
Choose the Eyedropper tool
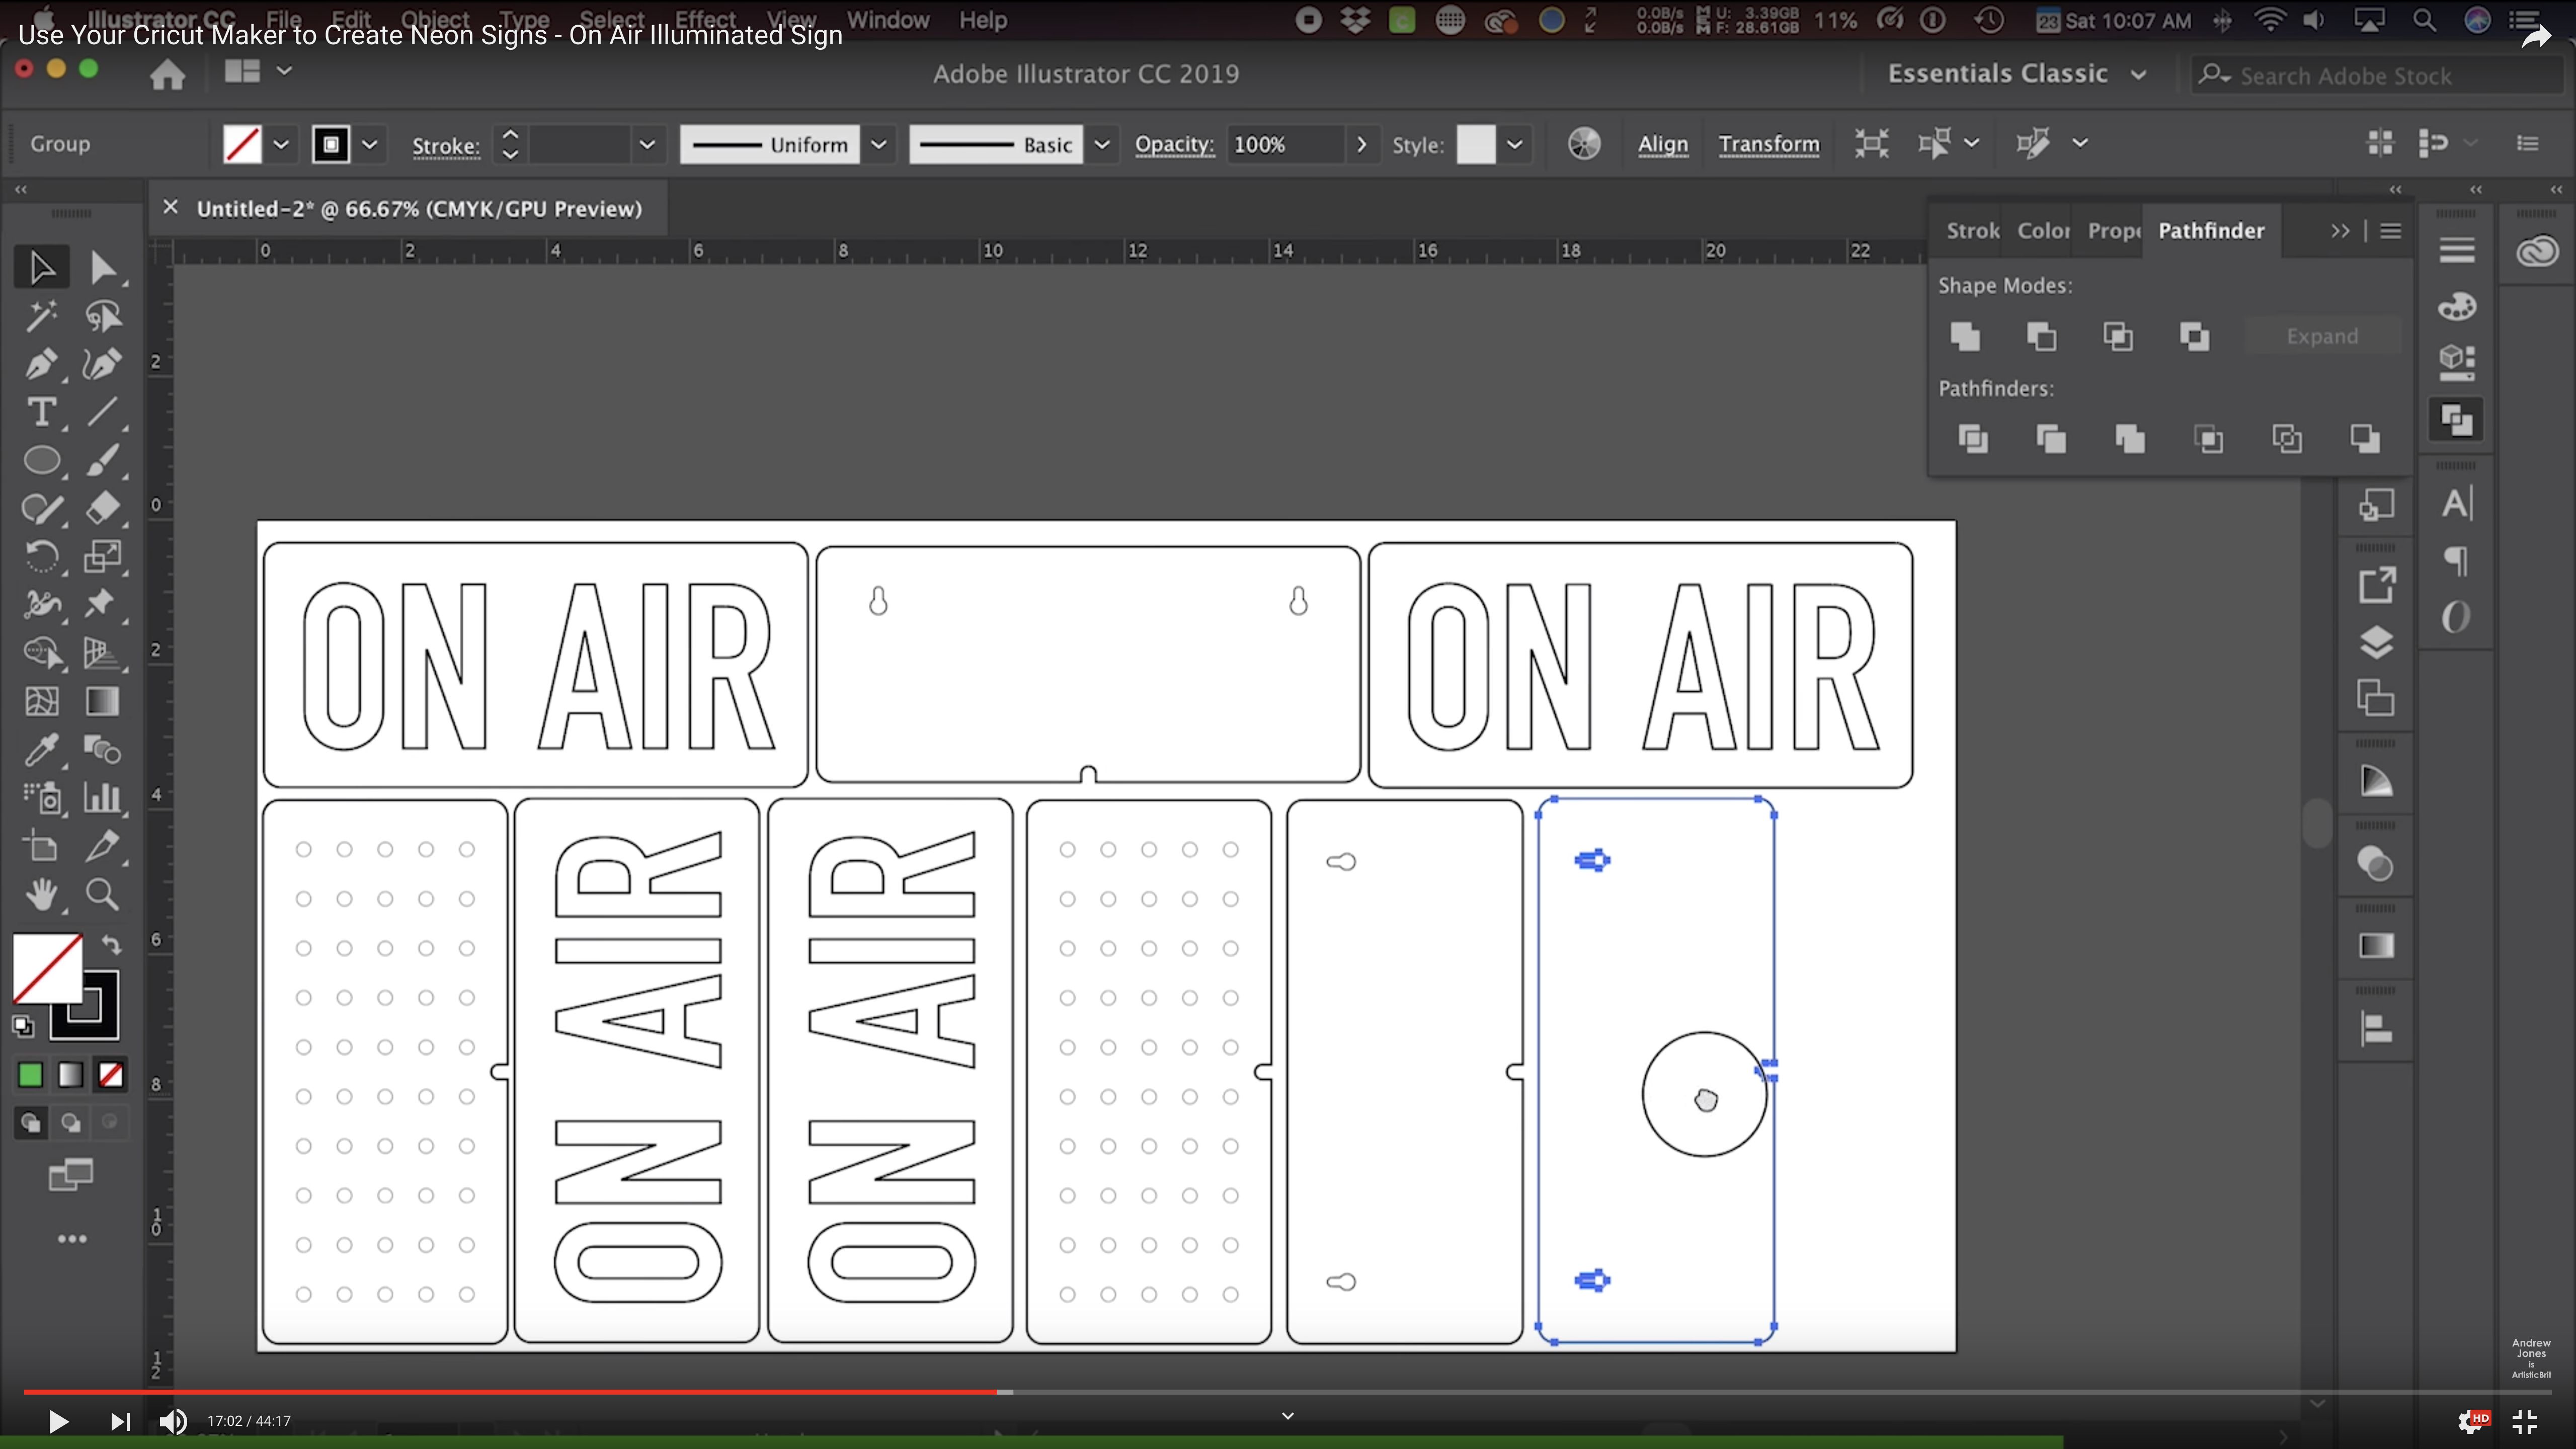pyautogui.click(x=41, y=749)
